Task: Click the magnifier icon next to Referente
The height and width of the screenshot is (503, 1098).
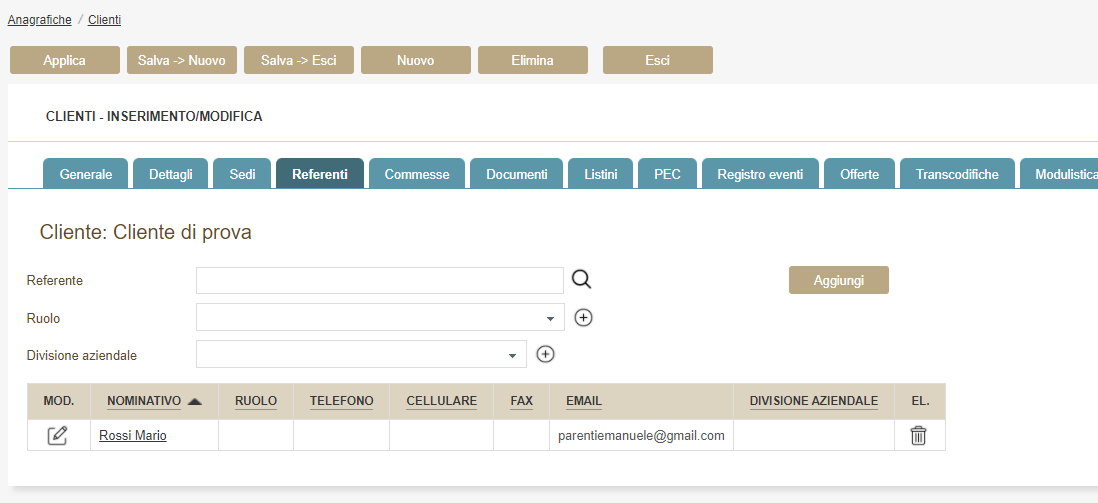Action: (581, 280)
